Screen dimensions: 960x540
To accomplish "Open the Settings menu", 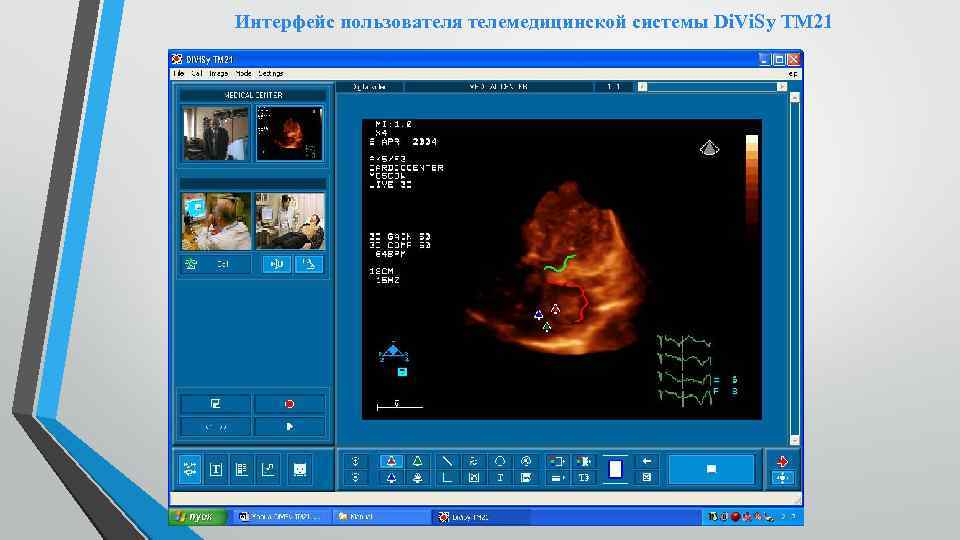I will [271, 73].
